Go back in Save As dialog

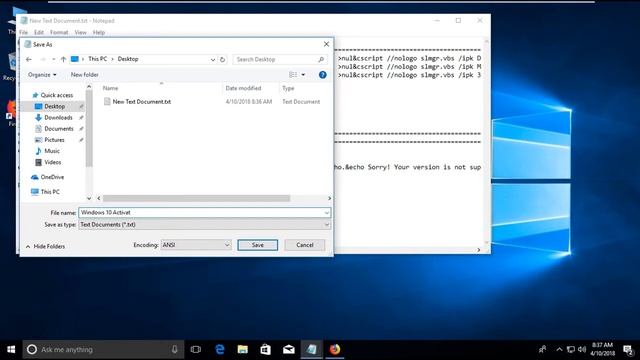pos(29,59)
